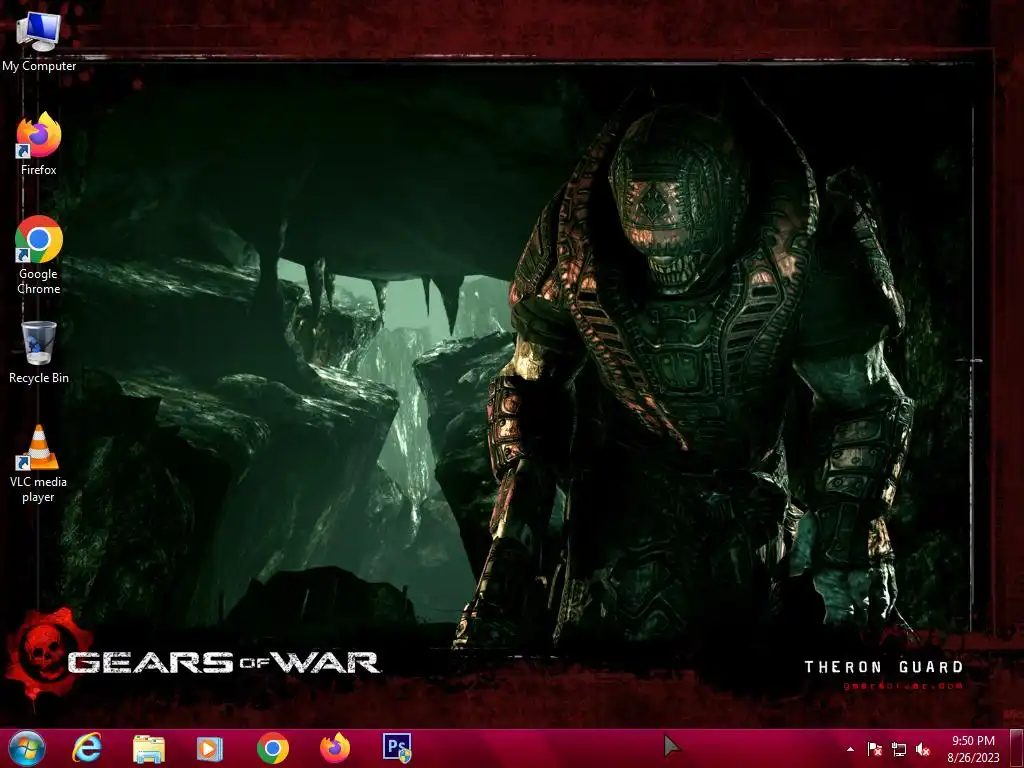This screenshot has width=1024, height=768.
Task: Show hidden system tray icons
Action: click(850, 749)
